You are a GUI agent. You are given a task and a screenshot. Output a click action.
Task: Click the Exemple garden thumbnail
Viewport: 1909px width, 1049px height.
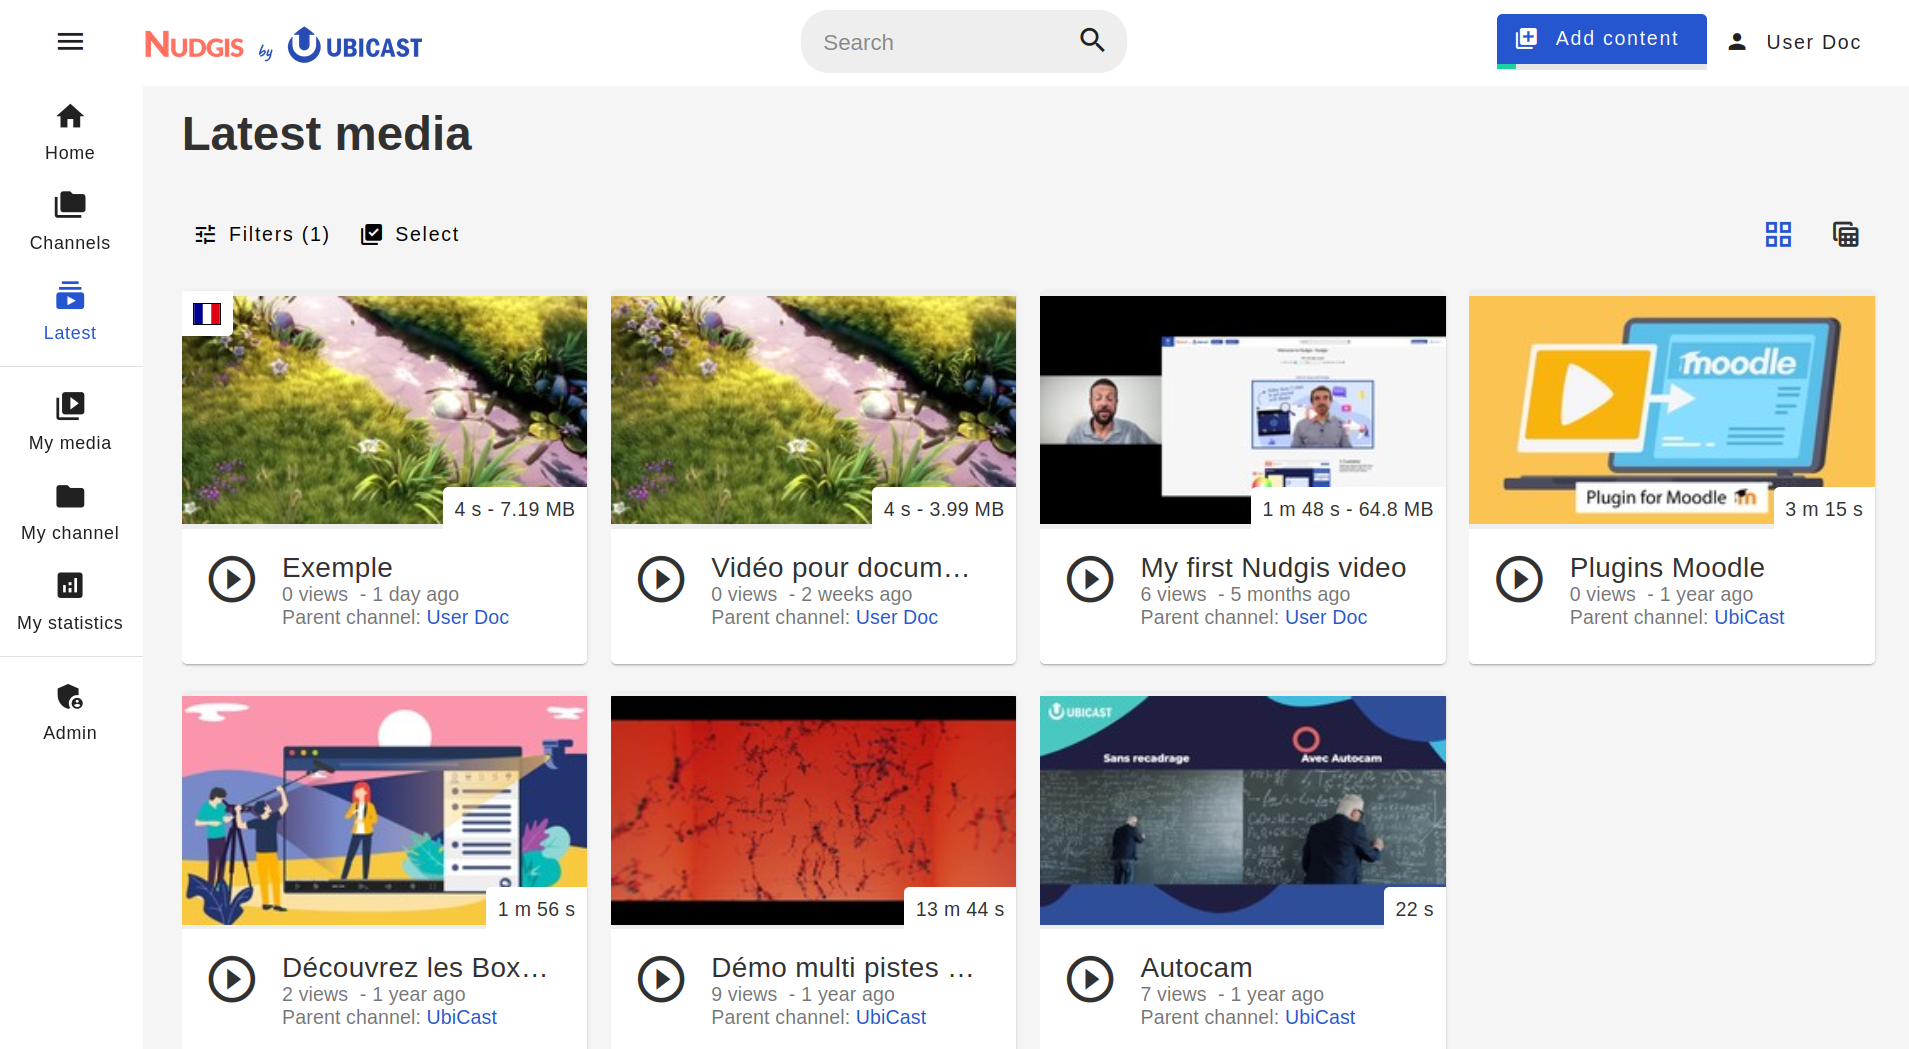point(384,410)
